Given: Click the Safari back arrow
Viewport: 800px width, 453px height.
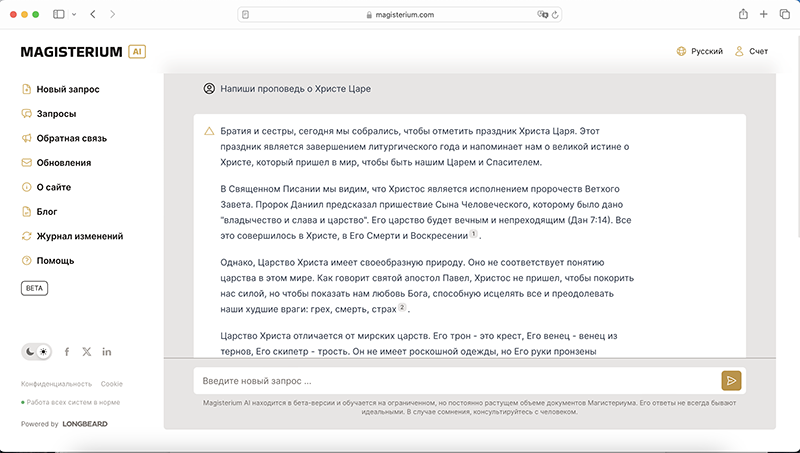Looking at the screenshot, I should click(x=93, y=14).
